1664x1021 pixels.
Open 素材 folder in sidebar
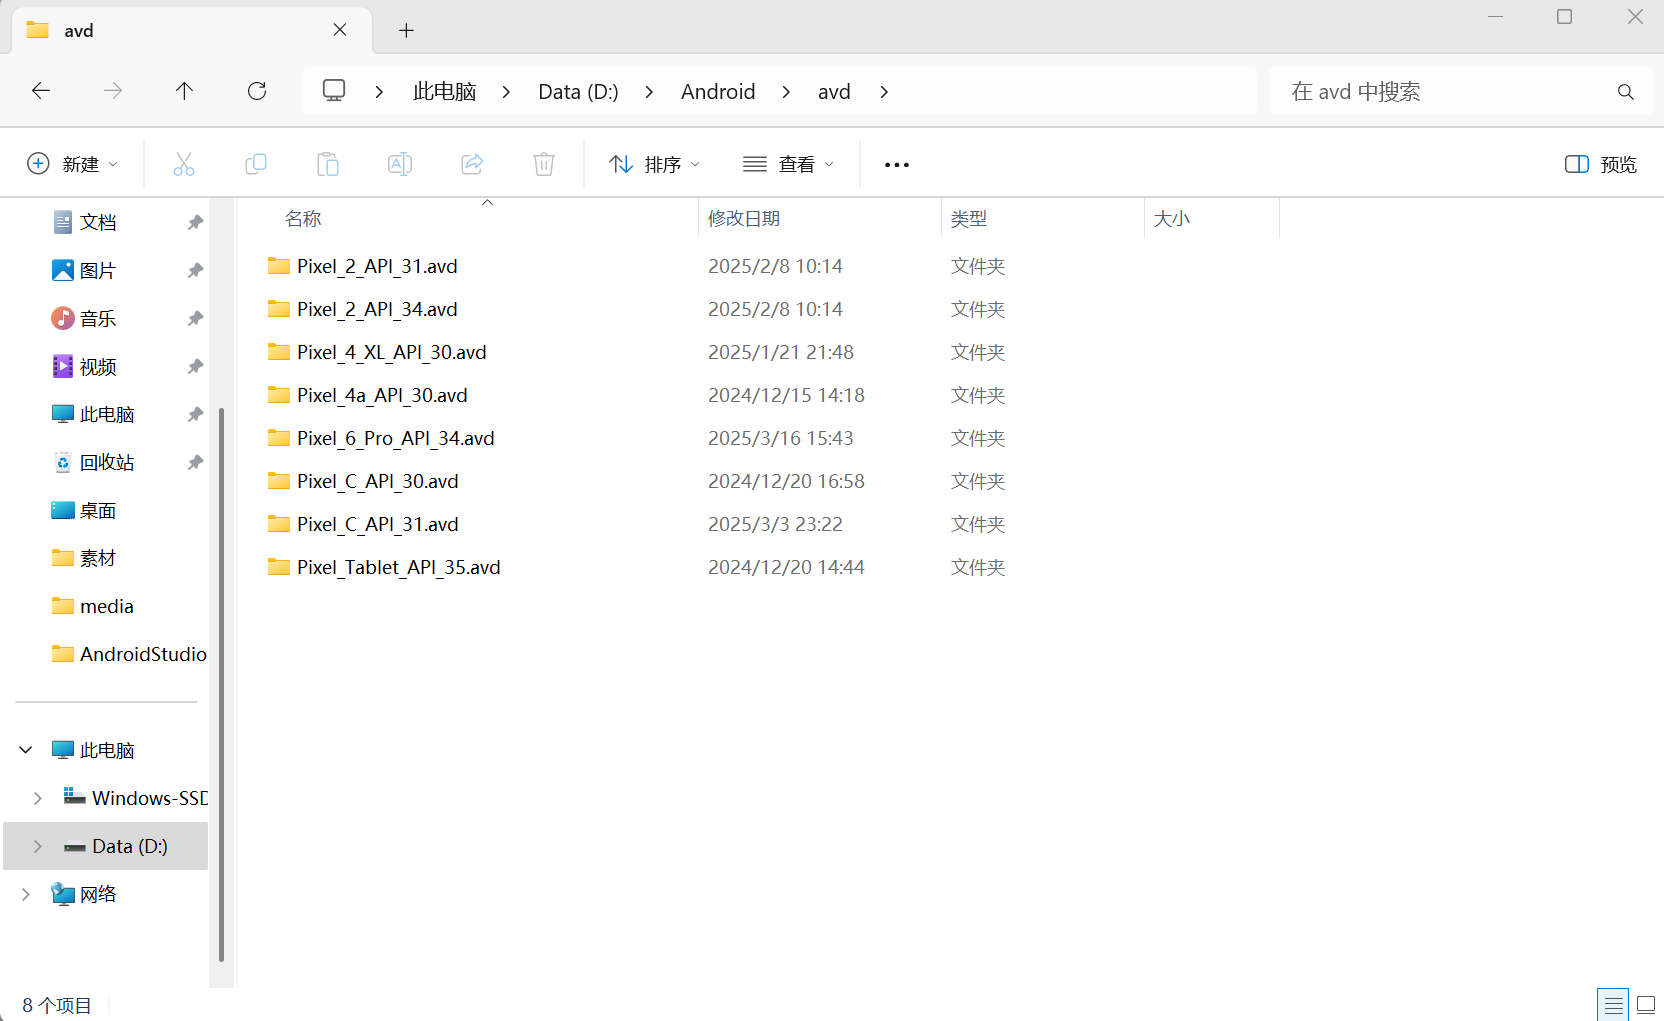(98, 558)
